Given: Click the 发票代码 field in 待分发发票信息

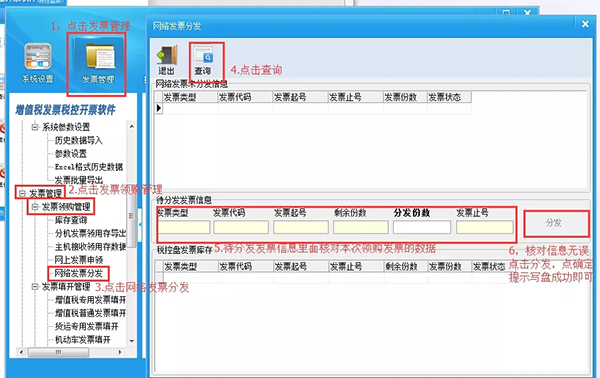Looking at the screenshot, I should pos(241,227).
